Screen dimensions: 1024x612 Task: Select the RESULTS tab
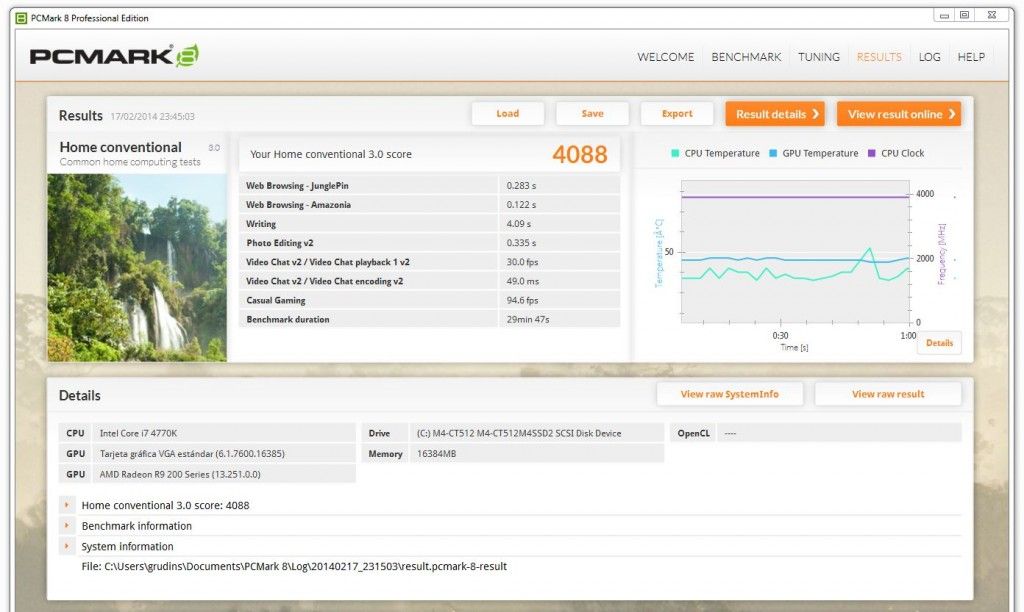tap(879, 57)
